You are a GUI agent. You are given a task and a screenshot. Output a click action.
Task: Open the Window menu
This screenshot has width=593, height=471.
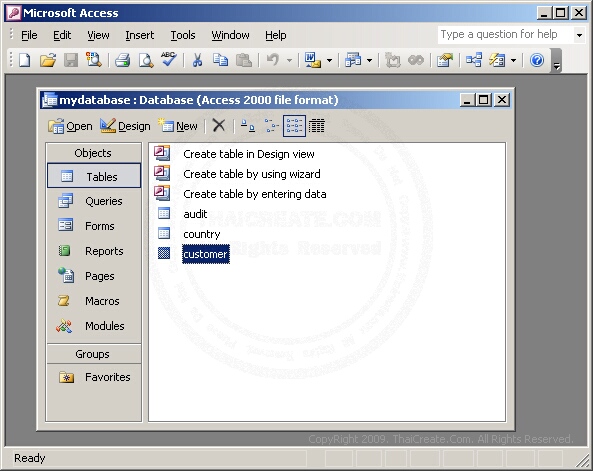pyautogui.click(x=230, y=35)
